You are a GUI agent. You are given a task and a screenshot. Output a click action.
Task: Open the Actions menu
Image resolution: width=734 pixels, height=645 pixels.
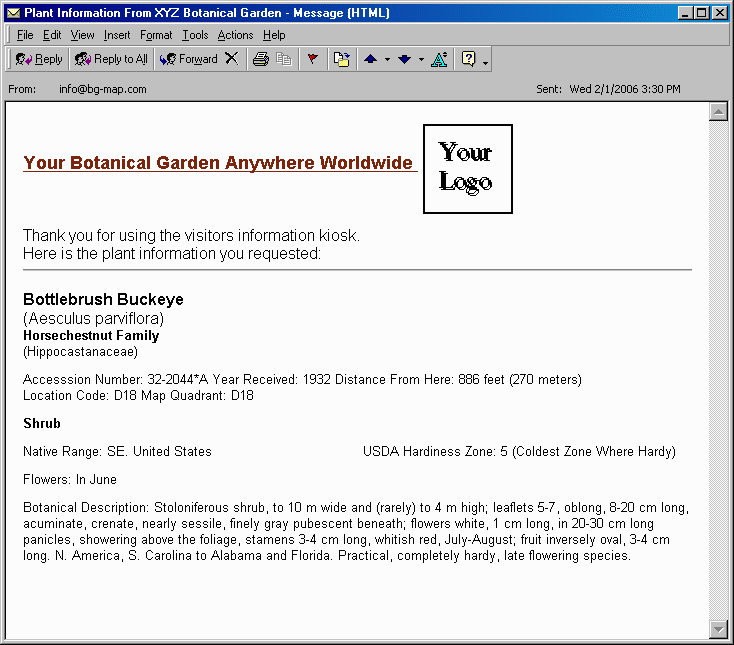[x=235, y=35]
